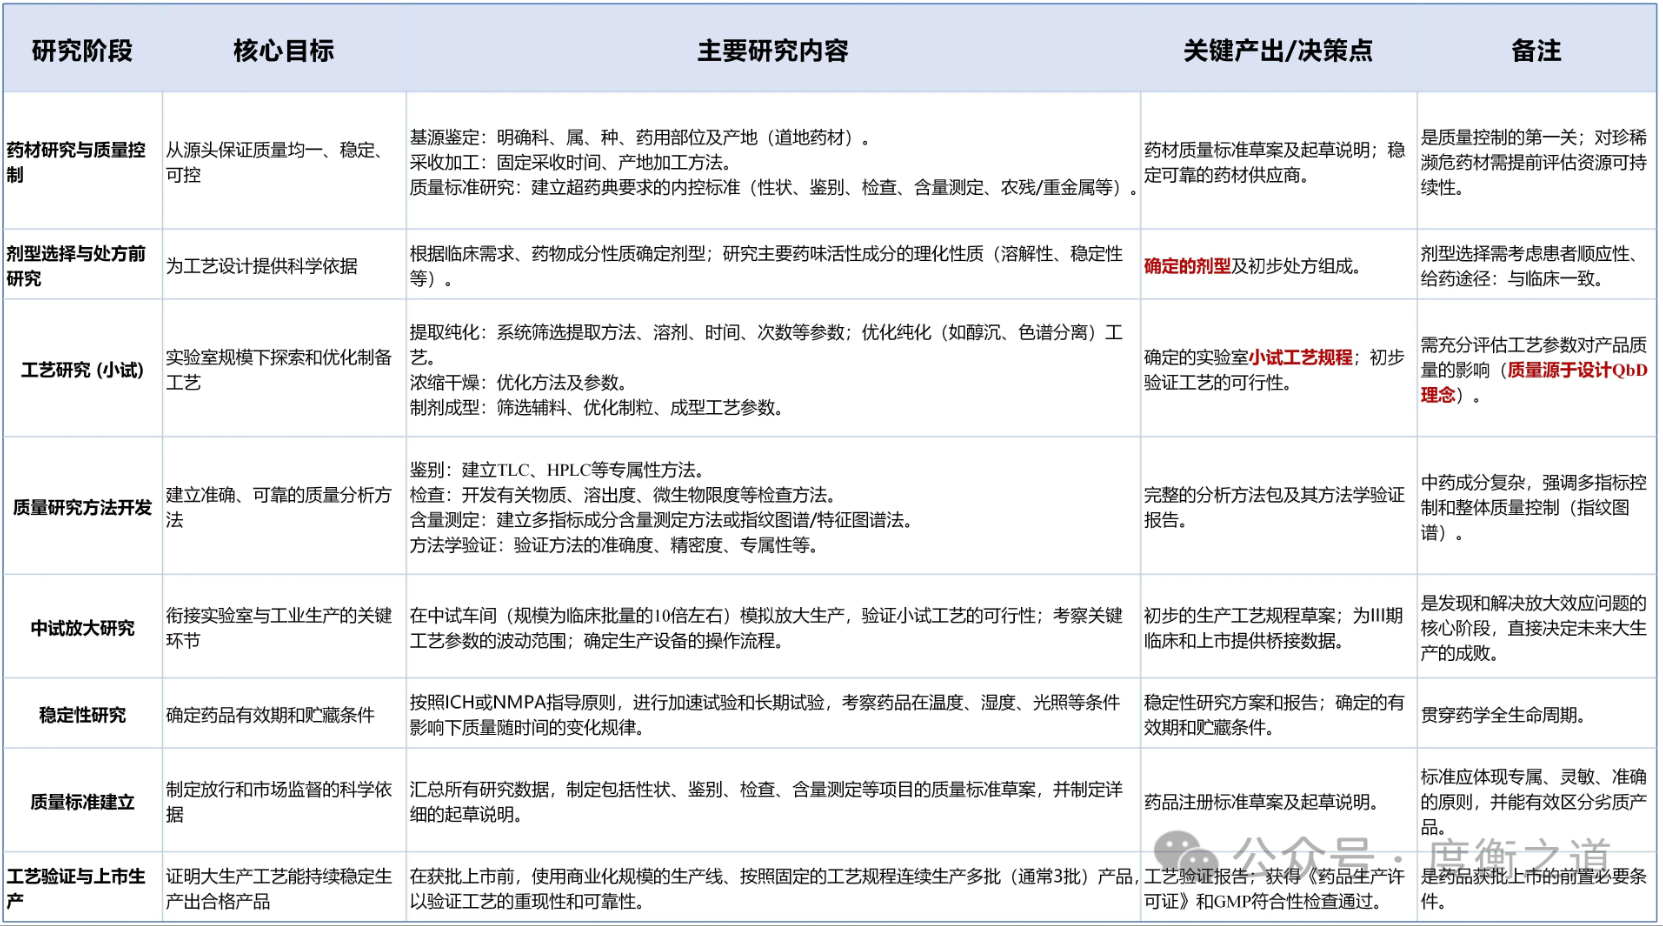Click the 贯穿药学全生命周期 remark cell
1663x926 pixels.
click(1502, 715)
